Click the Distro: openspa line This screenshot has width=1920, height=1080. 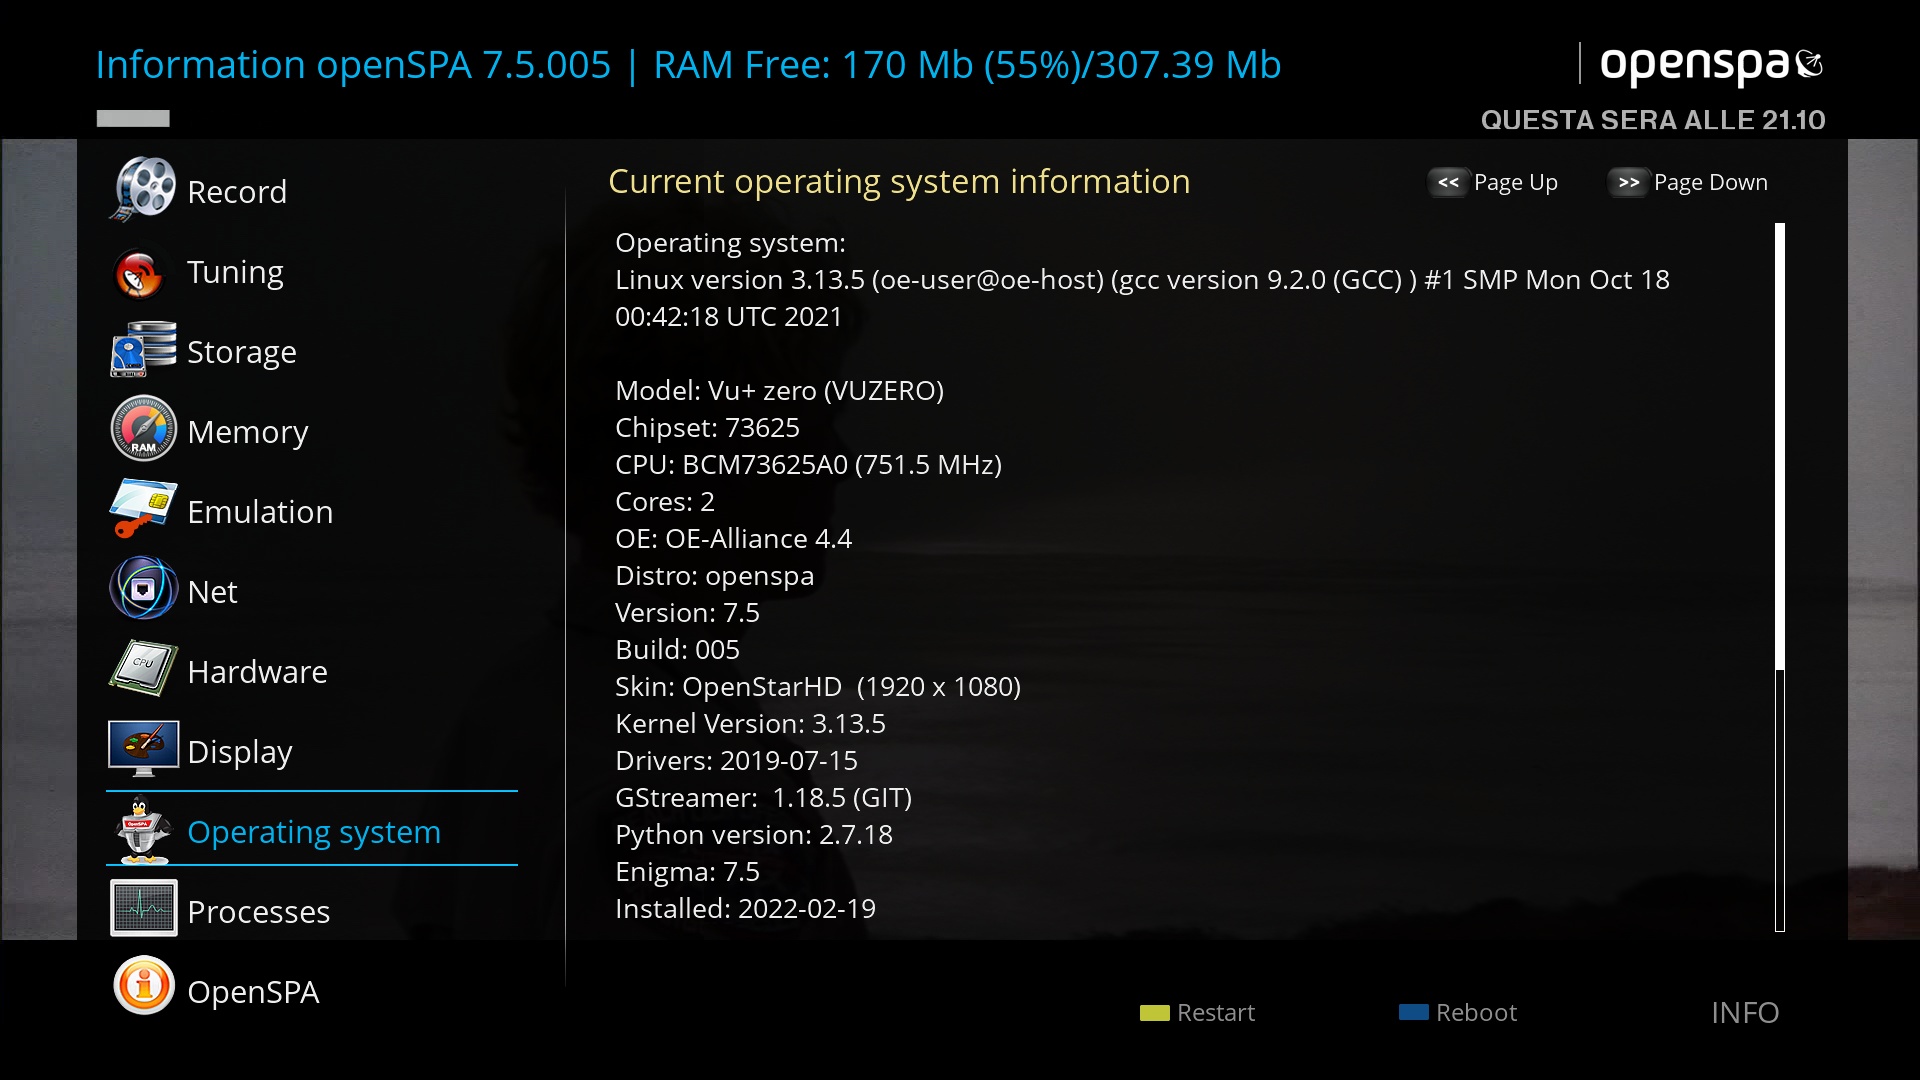[x=714, y=576]
